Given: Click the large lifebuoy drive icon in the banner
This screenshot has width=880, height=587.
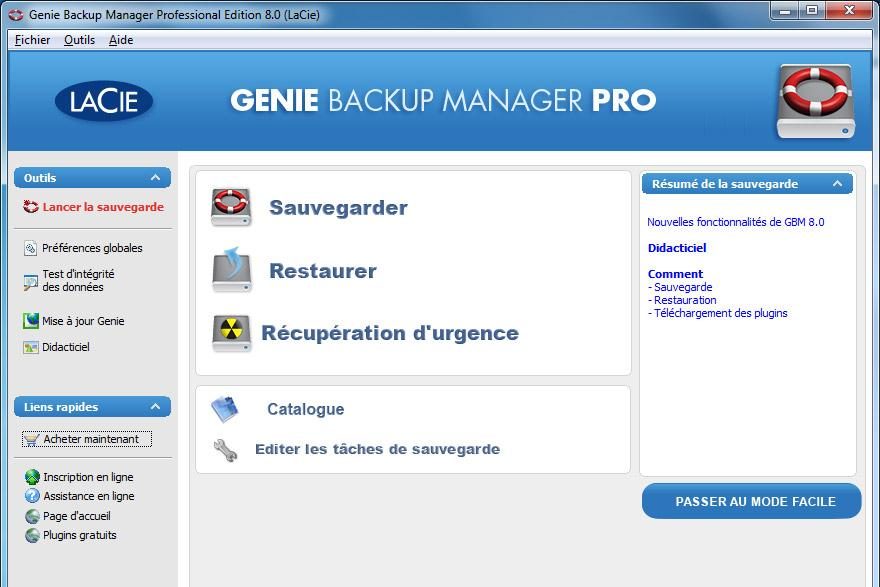Looking at the screenshot, I should [x=816, y=101].
